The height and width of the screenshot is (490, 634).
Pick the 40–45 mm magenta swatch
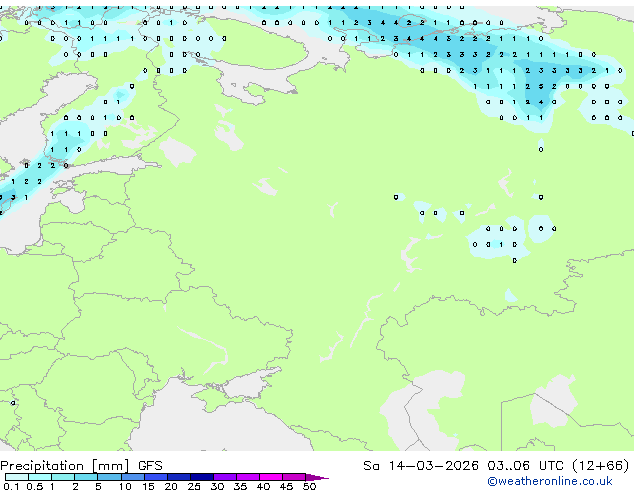271,477
